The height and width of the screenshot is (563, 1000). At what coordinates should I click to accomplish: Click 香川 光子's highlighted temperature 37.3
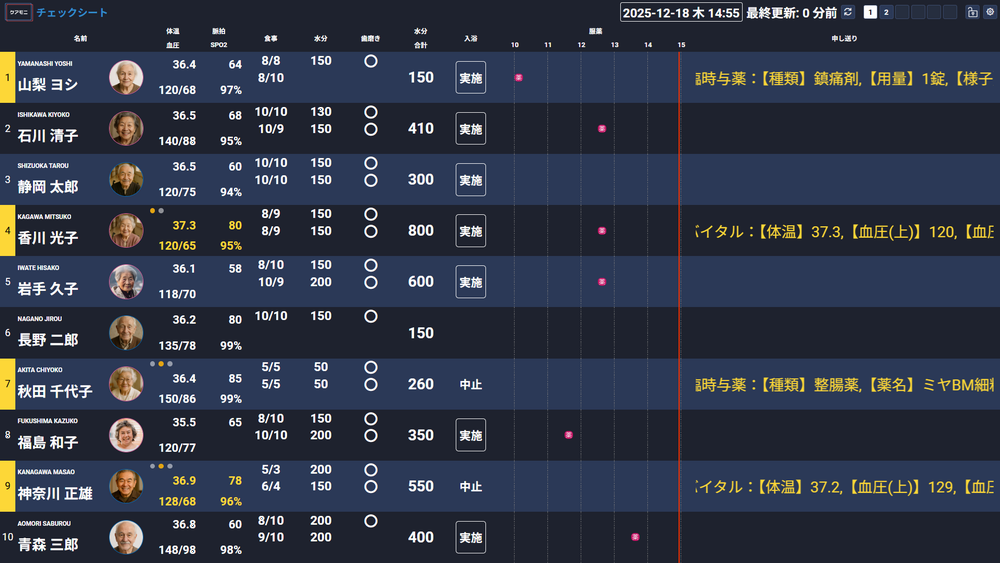(184, 225)
